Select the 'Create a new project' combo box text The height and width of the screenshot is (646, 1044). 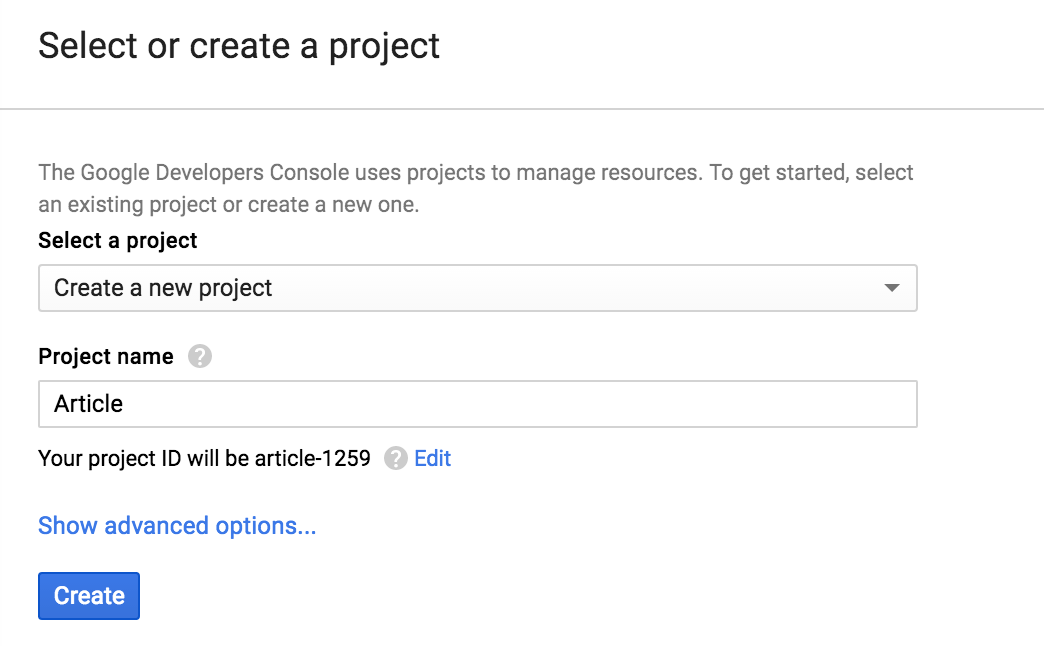click(163, 288)
